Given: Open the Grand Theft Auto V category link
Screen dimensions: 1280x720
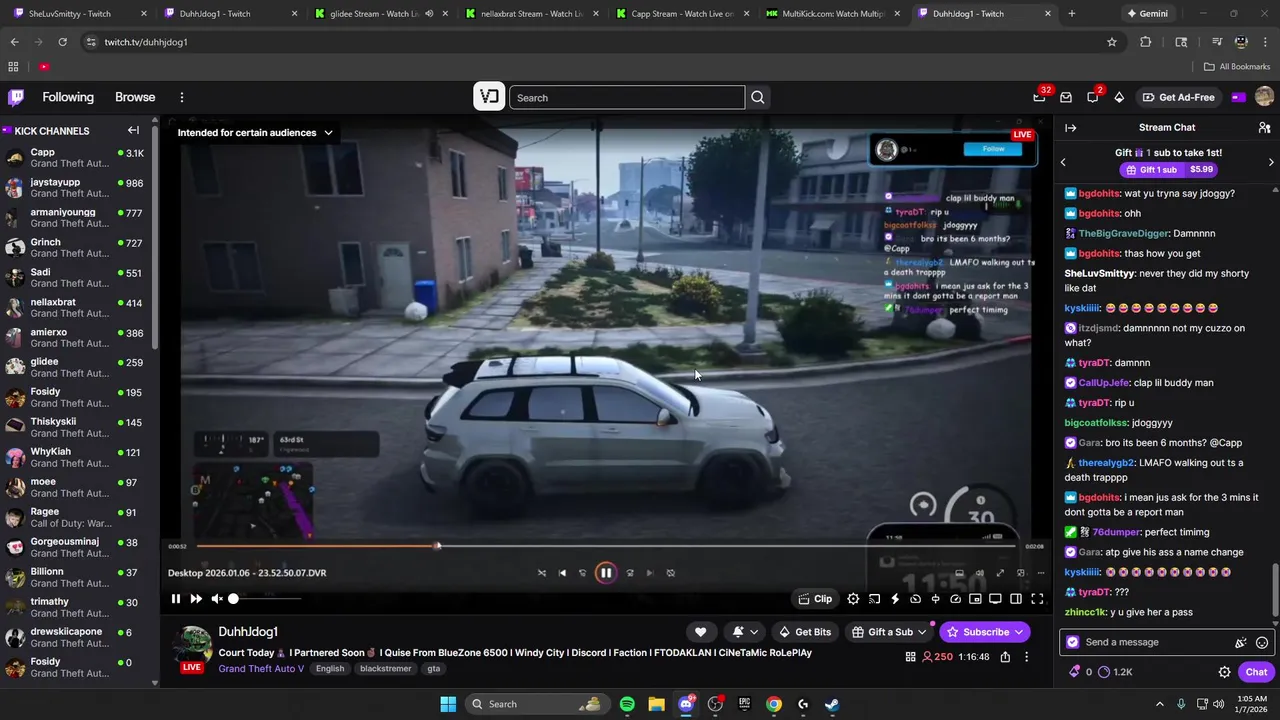Looking at the screenshot, I should (x=261, y=669).
